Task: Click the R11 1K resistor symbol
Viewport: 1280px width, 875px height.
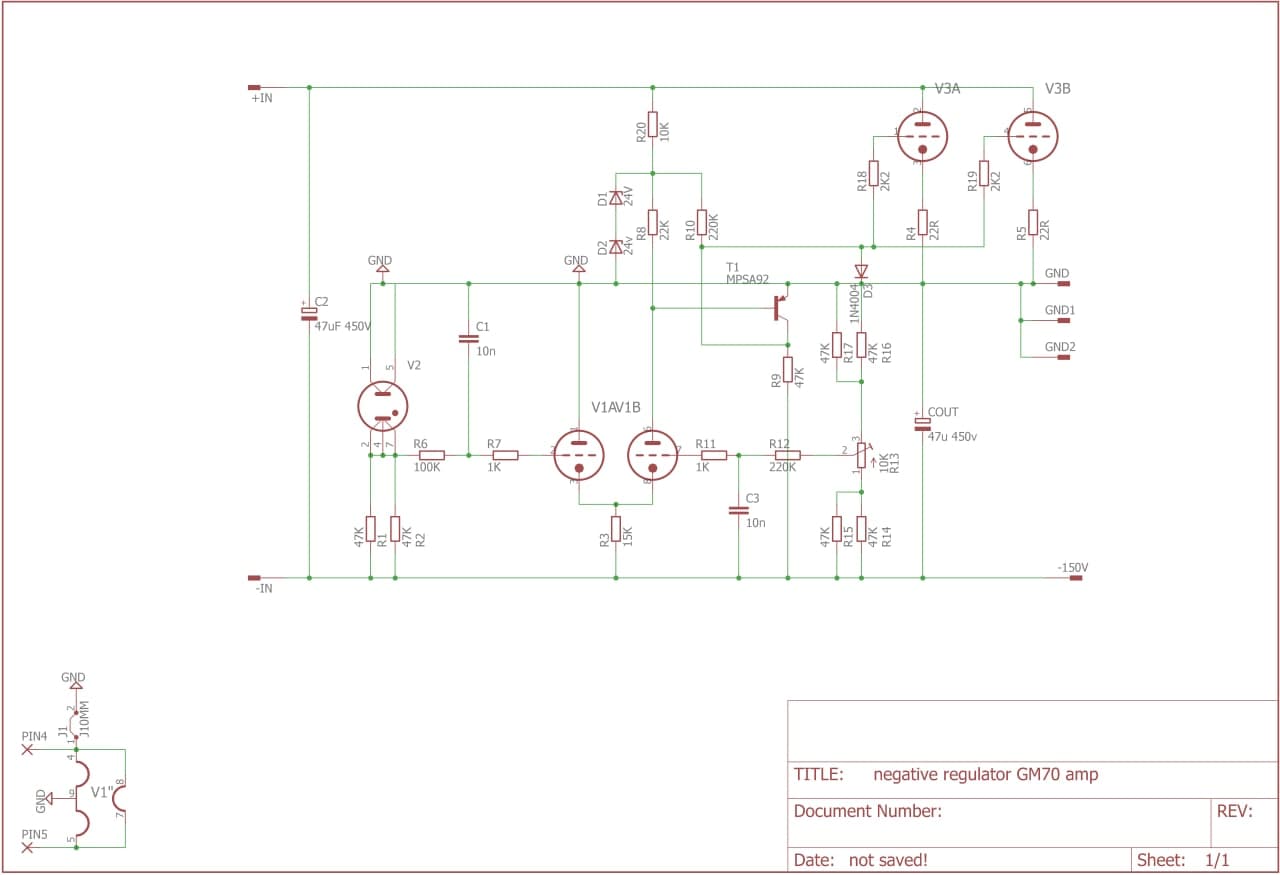Action: tap(714, 455)
